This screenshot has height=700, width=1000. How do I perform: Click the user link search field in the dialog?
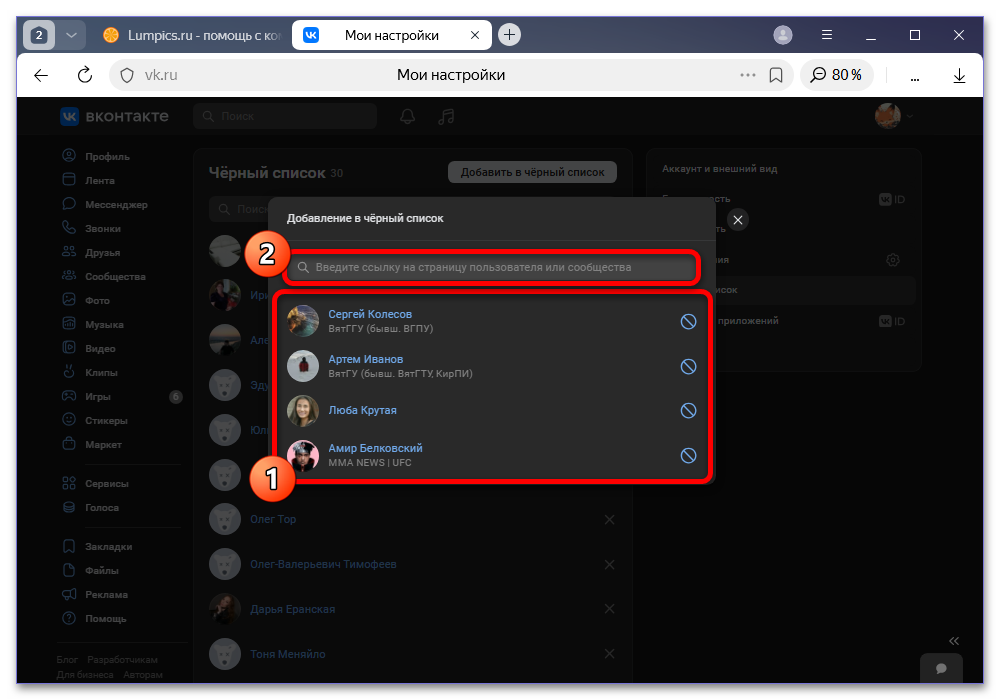point(493,267)
